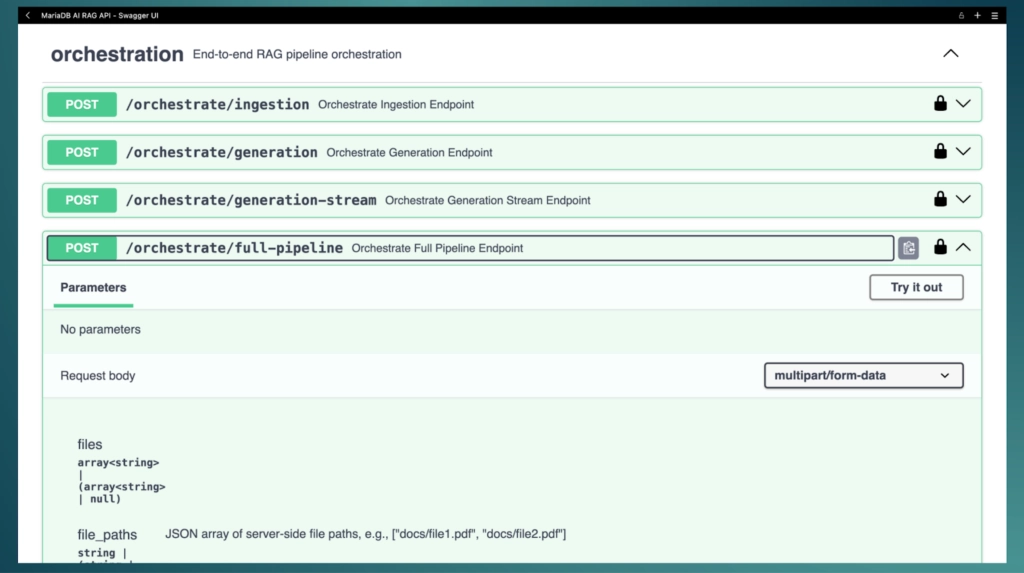Click the lock icon for /orchestrate/ingestion

click(x=940, y=104)
